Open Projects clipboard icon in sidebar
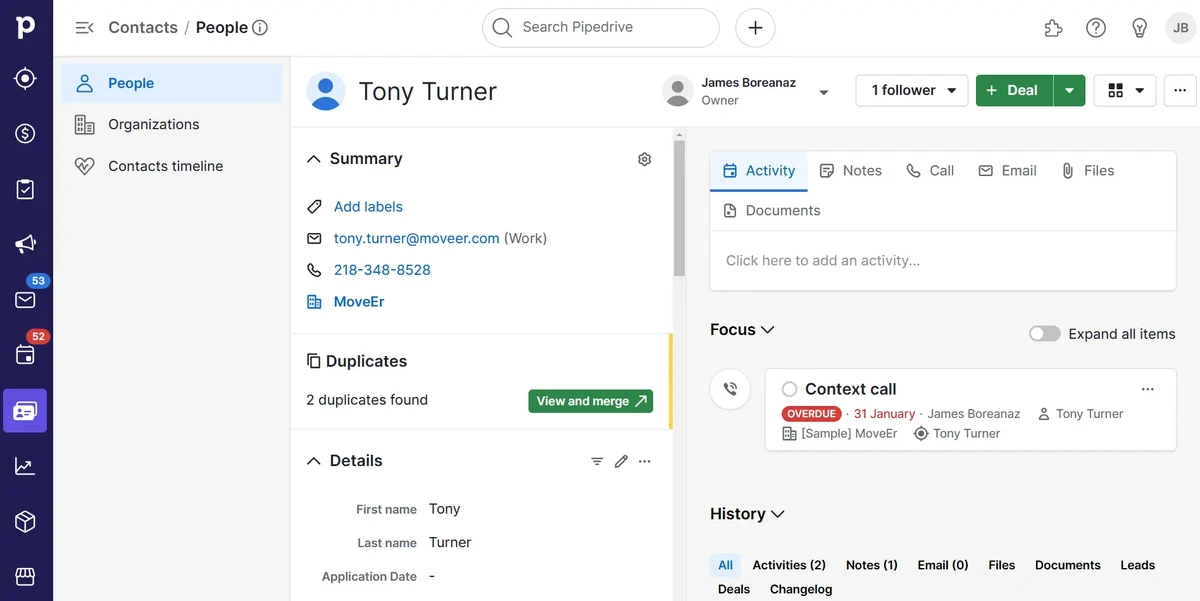 pos(26,189)
